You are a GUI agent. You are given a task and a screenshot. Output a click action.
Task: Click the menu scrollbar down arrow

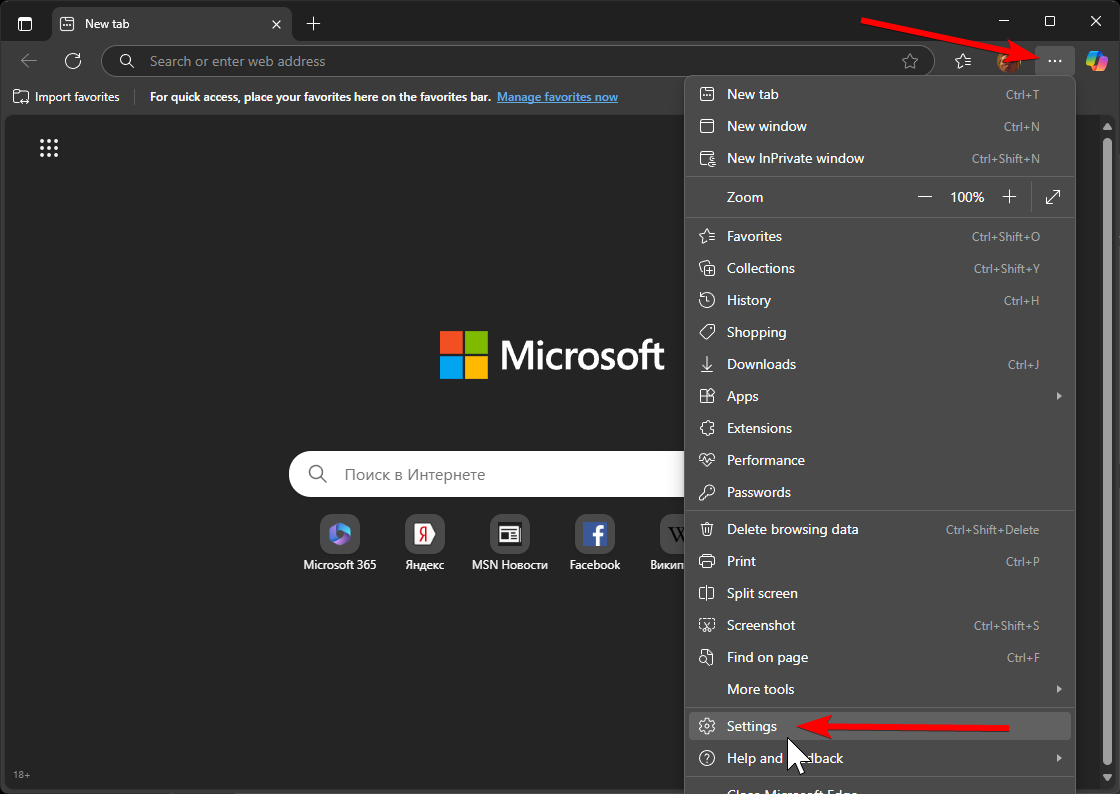1107,777
